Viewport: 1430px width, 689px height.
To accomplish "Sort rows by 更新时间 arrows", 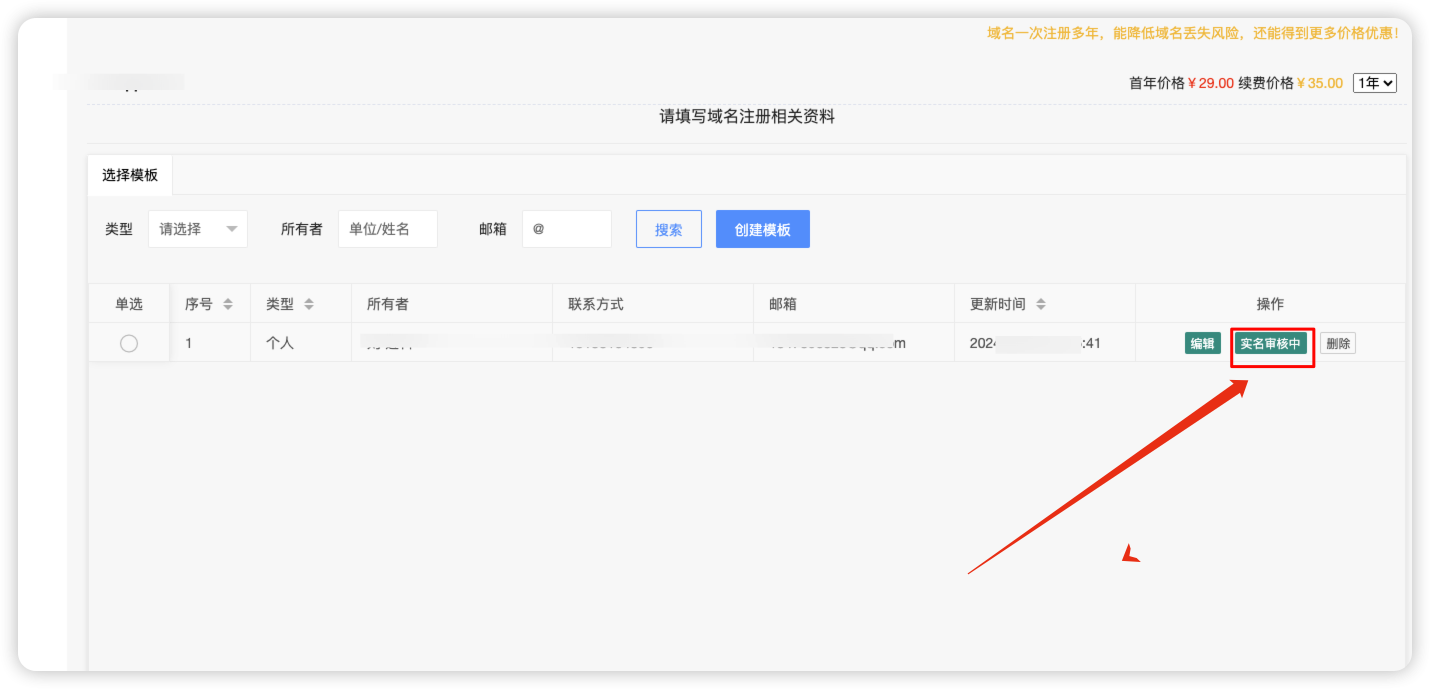I will click(x=1040, y=304).
